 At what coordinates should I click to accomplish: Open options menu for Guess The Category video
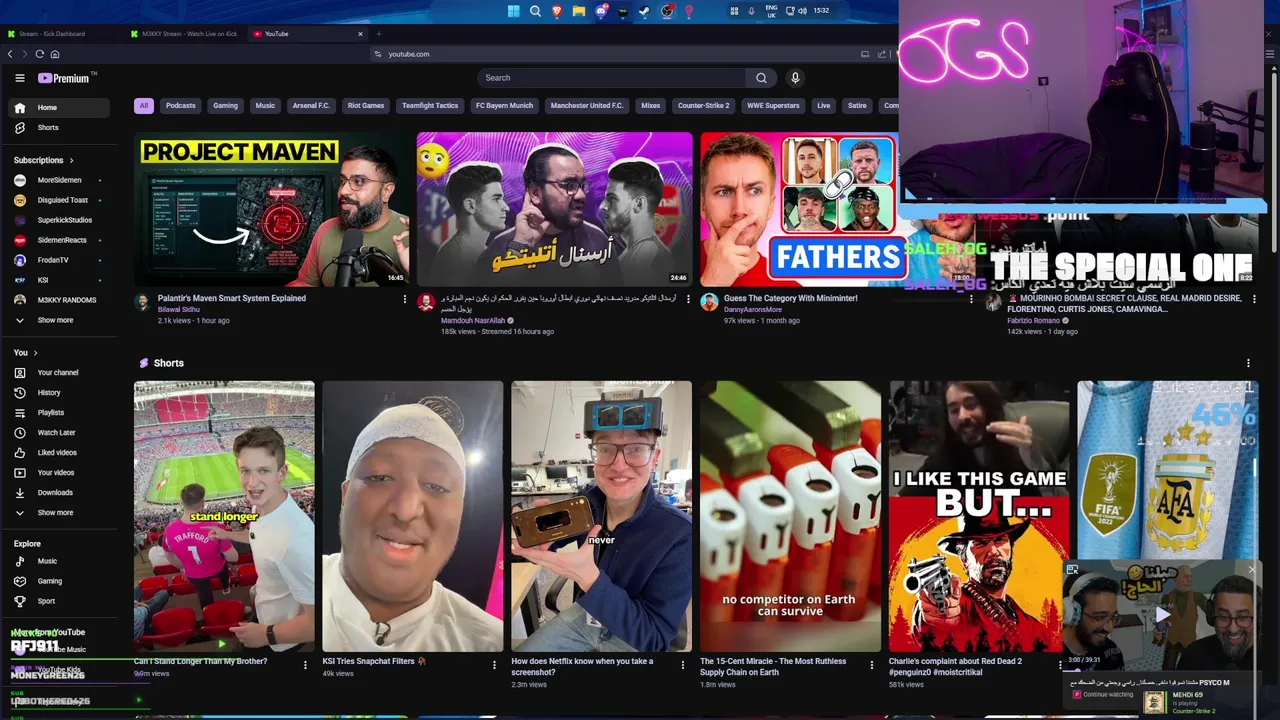point(971,299)
